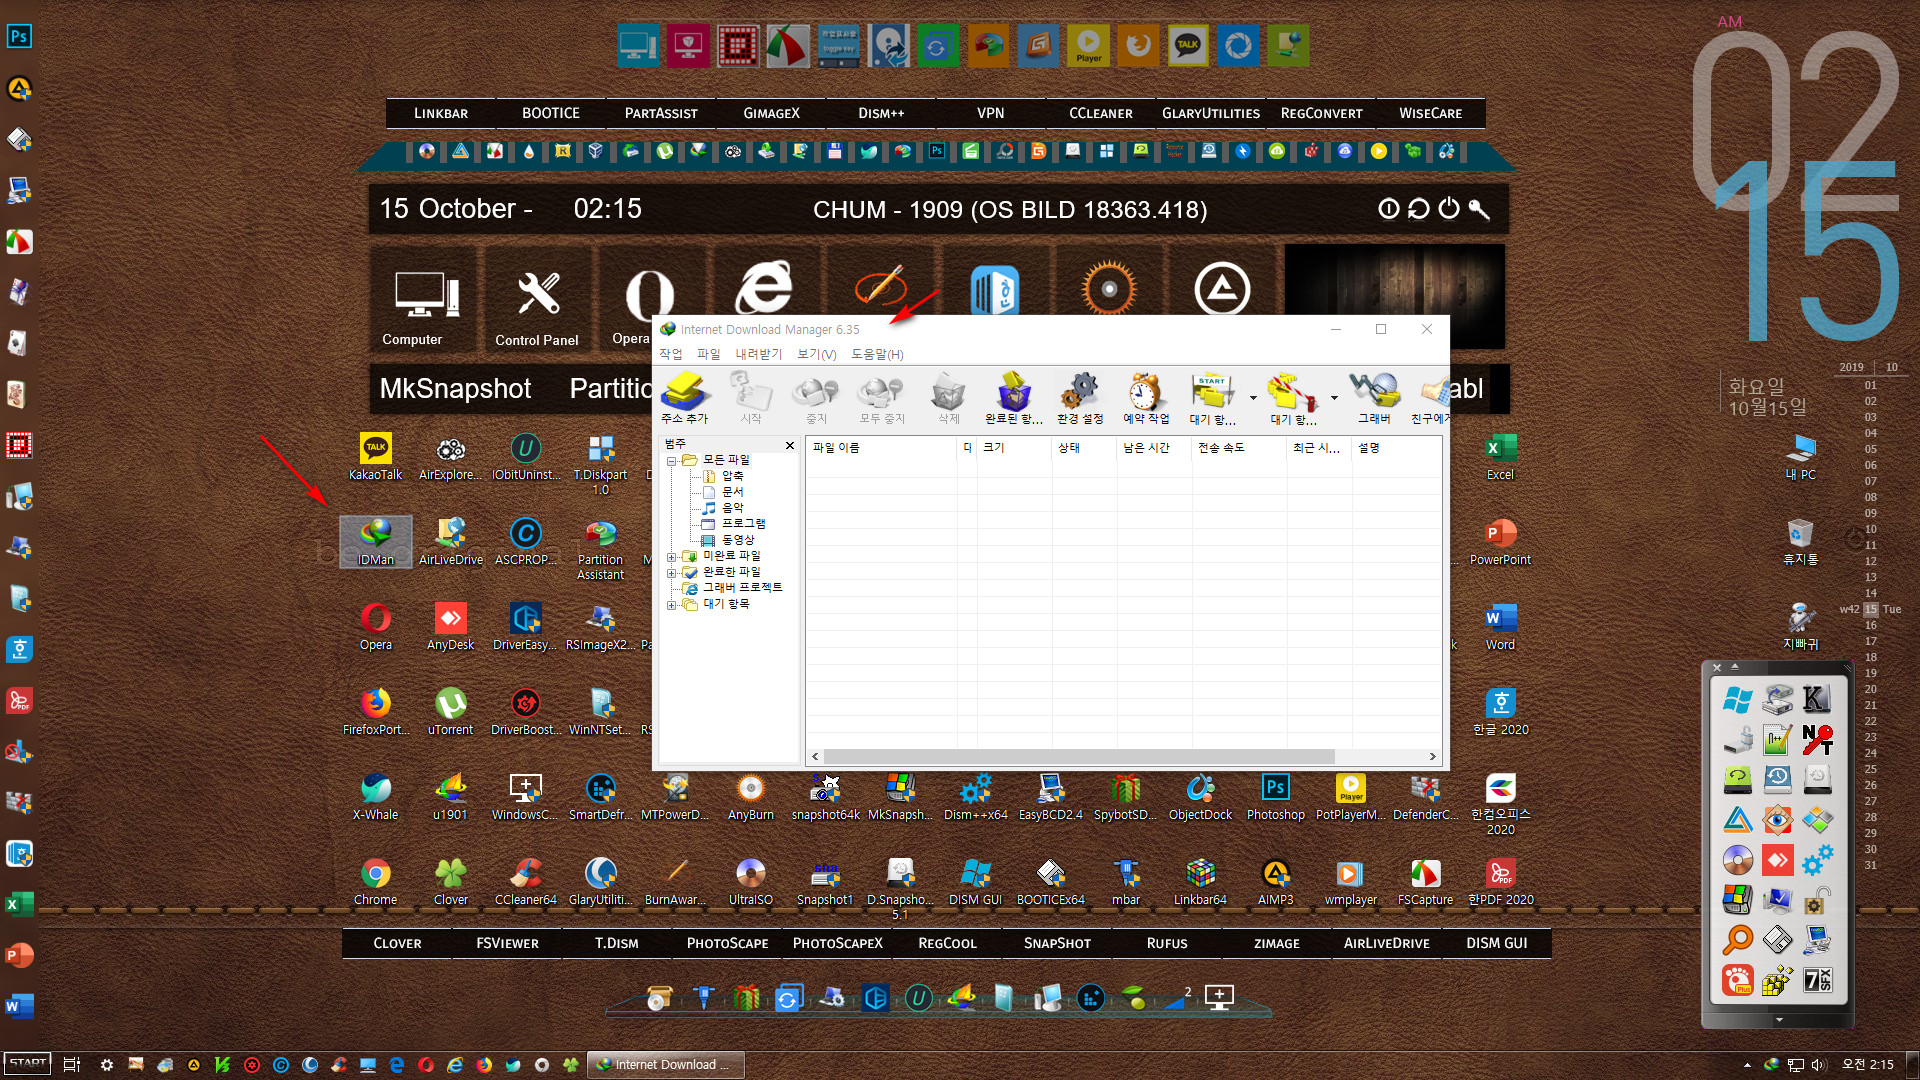Open the UltraISO desktop icon

click(x=751, y=882)
